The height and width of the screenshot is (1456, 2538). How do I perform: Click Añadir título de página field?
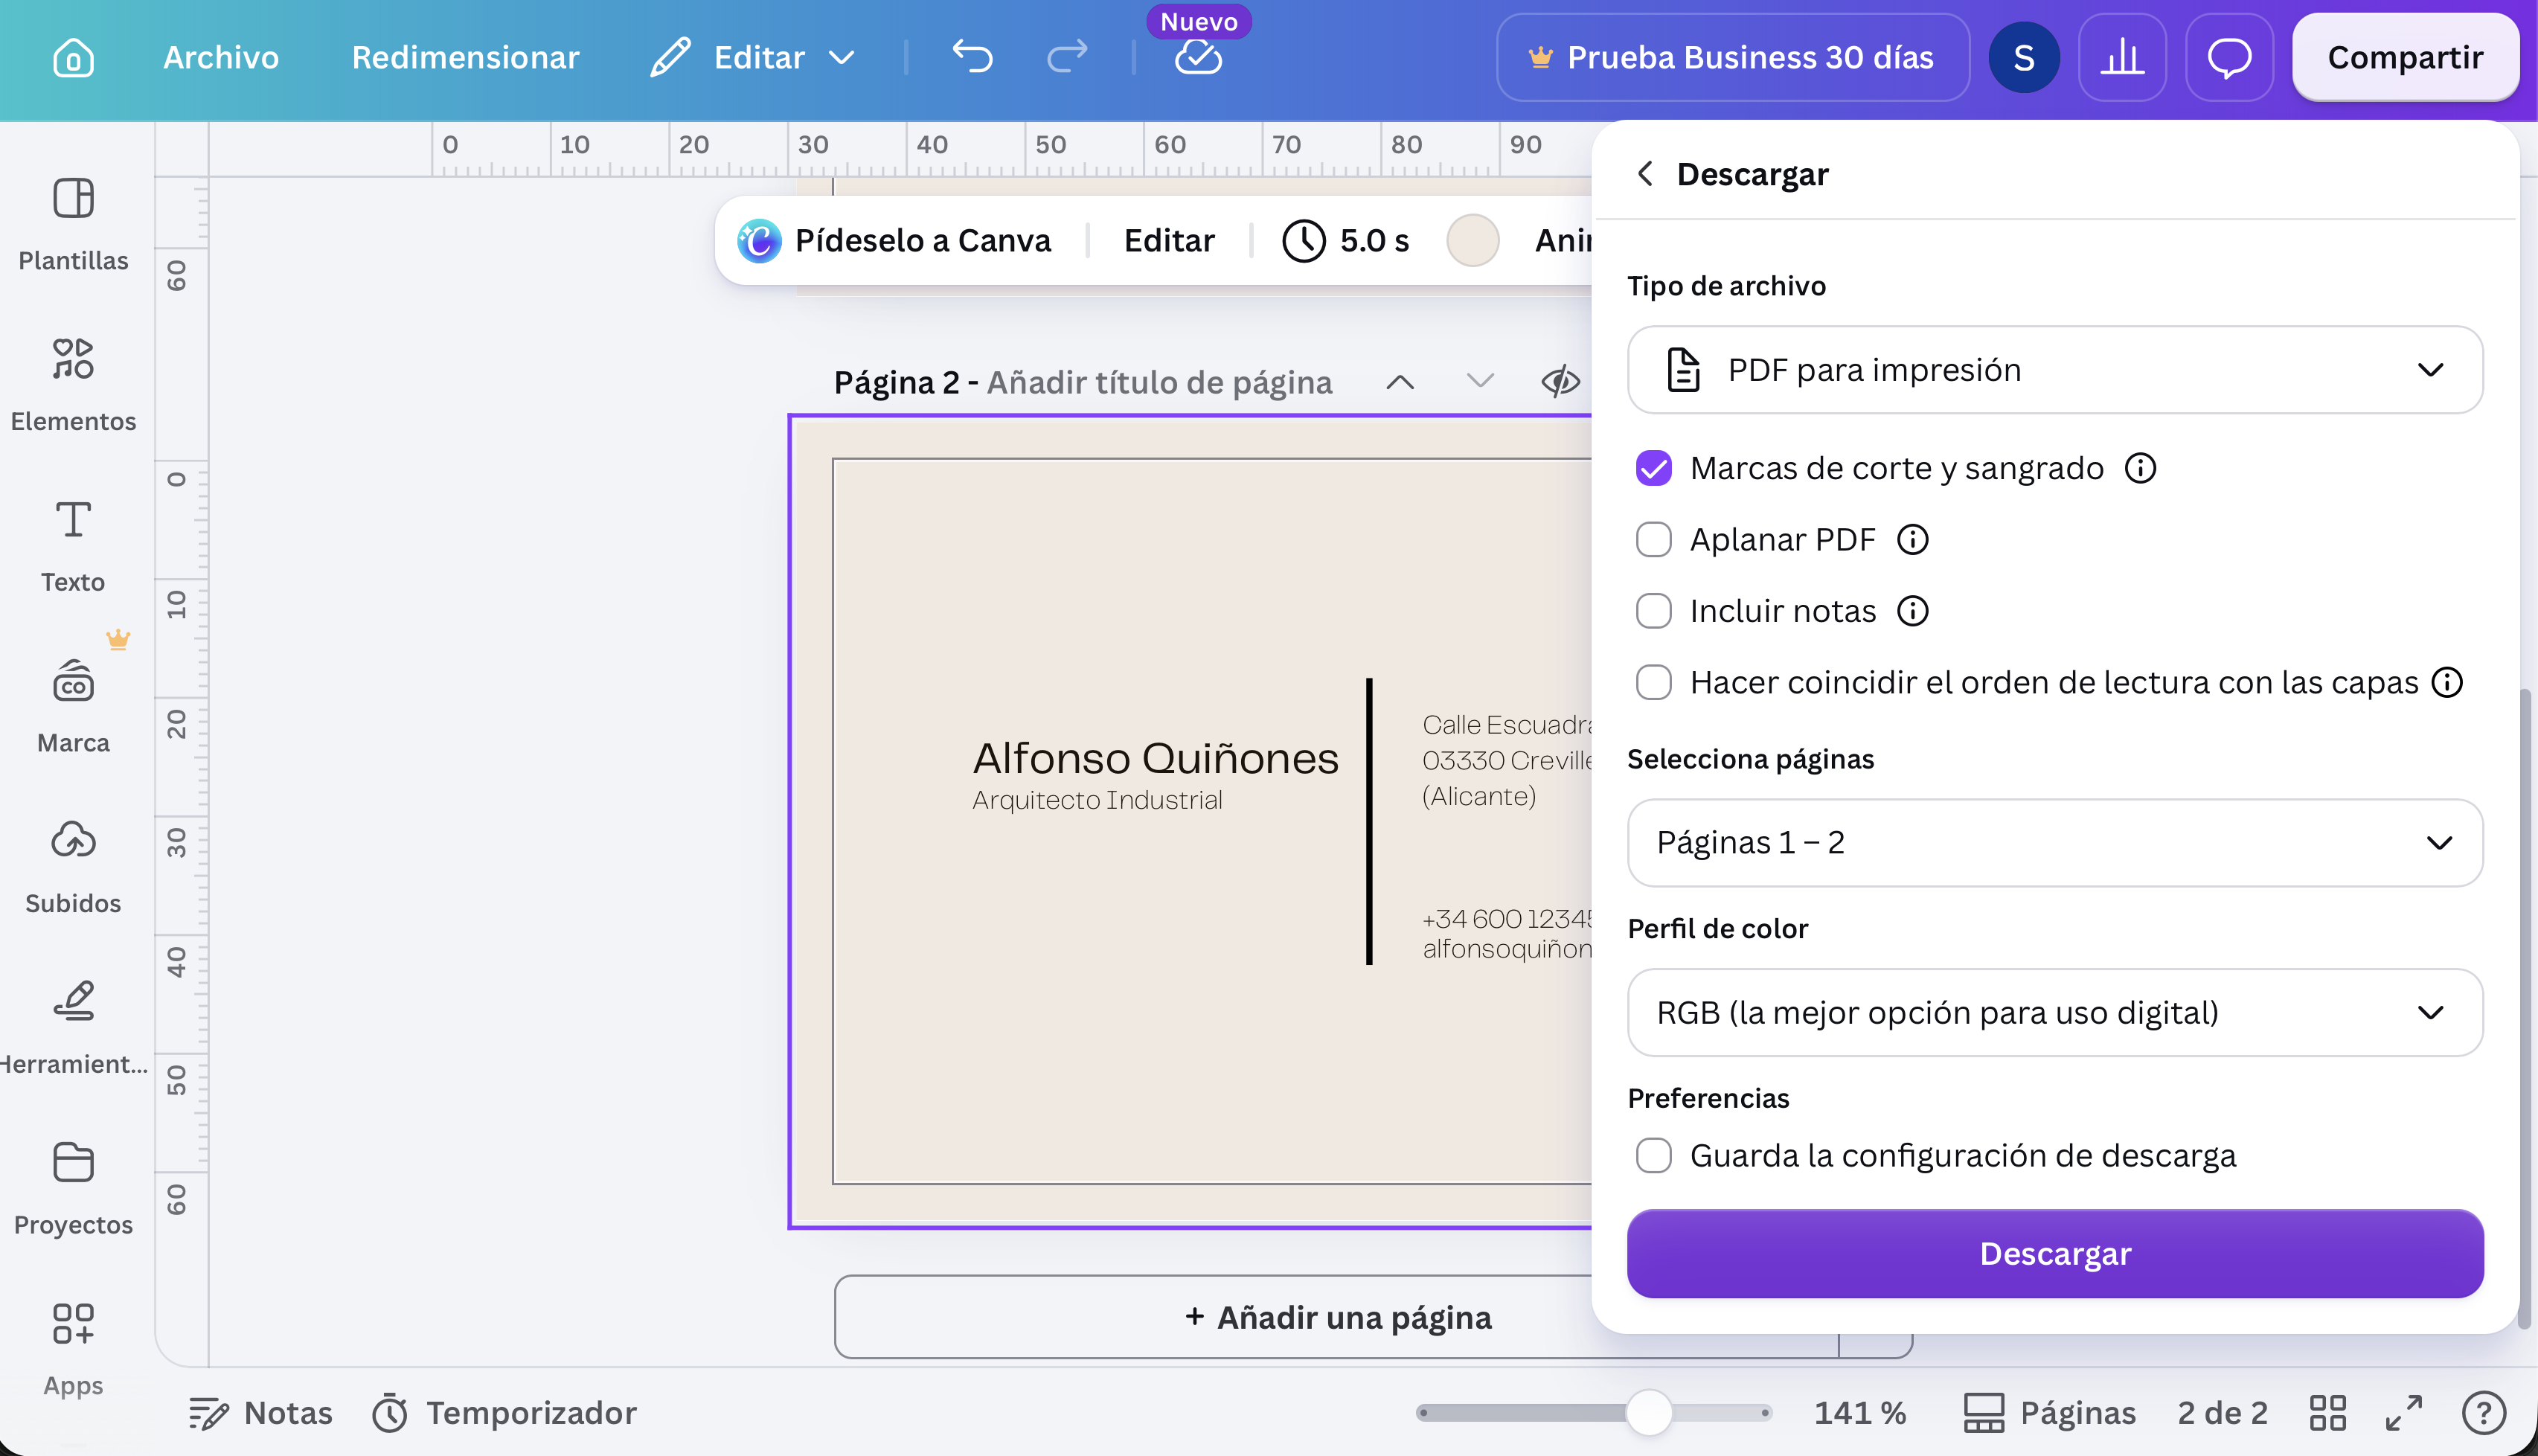[x=1159, y=382]
